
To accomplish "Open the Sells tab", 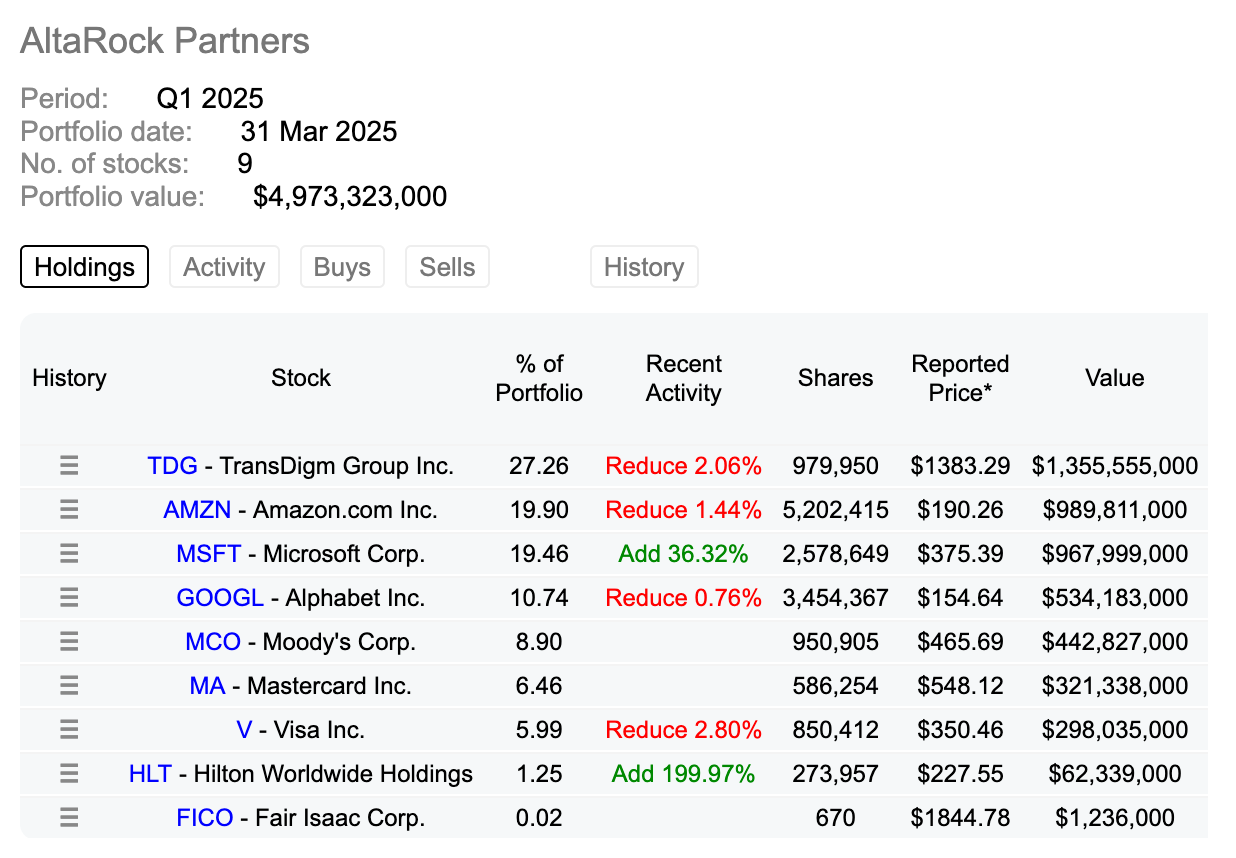I will [447, 267].
